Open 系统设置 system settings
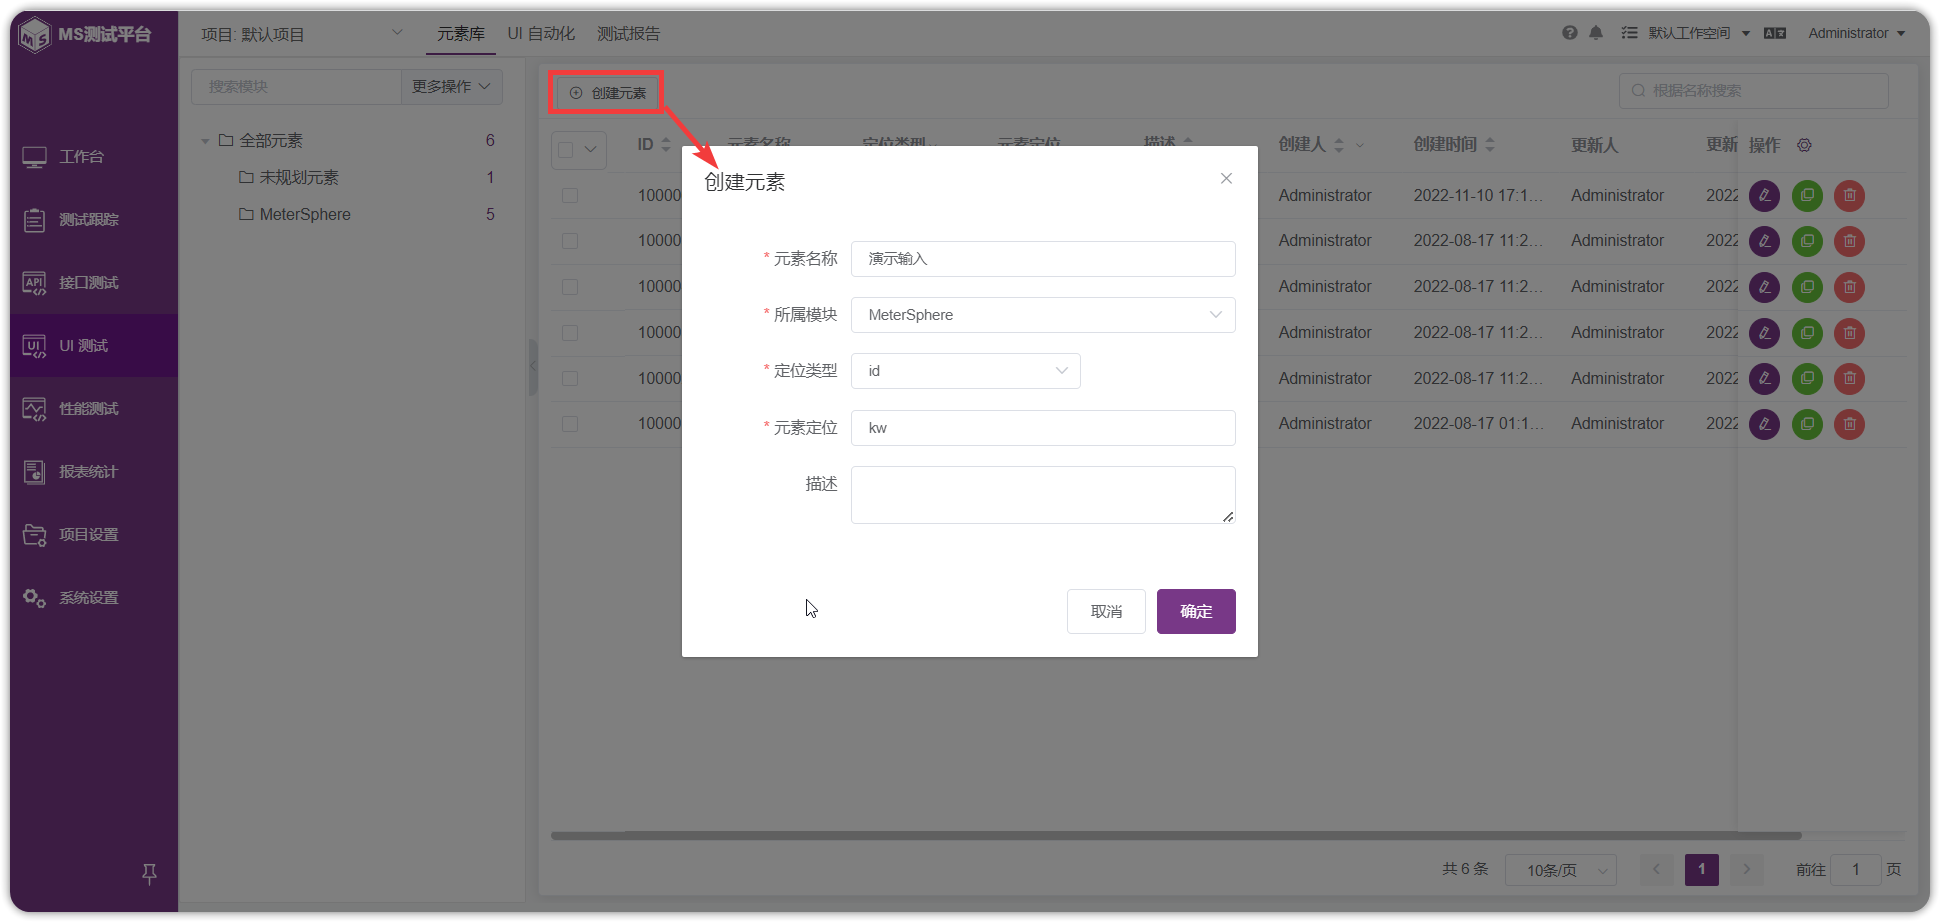 (88, 598)
